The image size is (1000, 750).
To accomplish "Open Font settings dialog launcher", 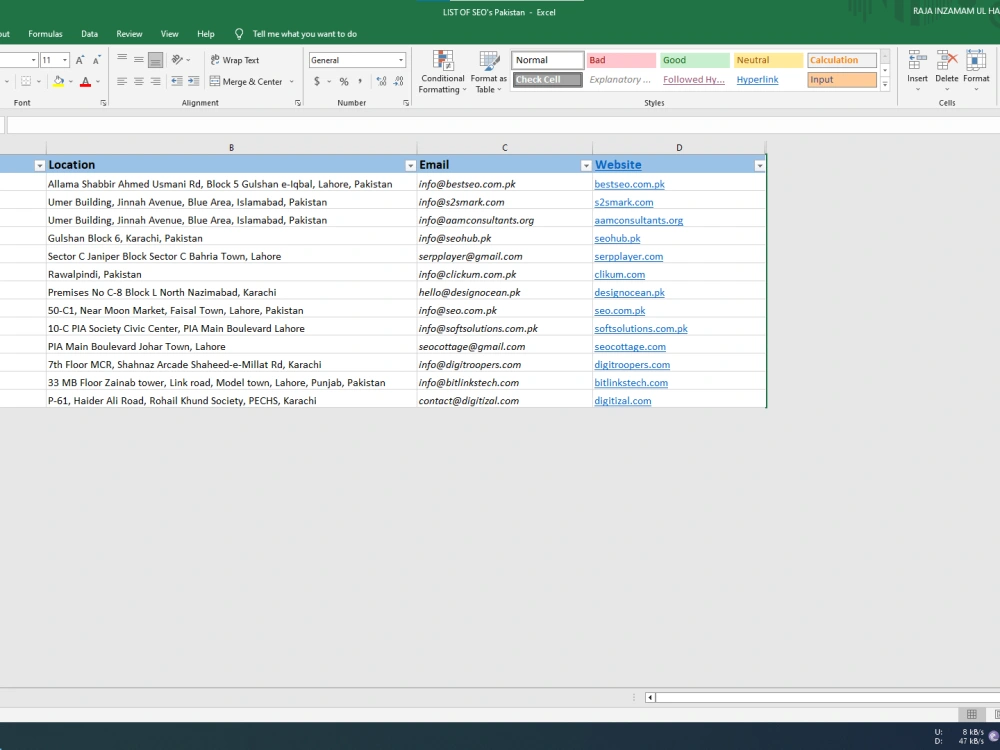I will 103,103.
